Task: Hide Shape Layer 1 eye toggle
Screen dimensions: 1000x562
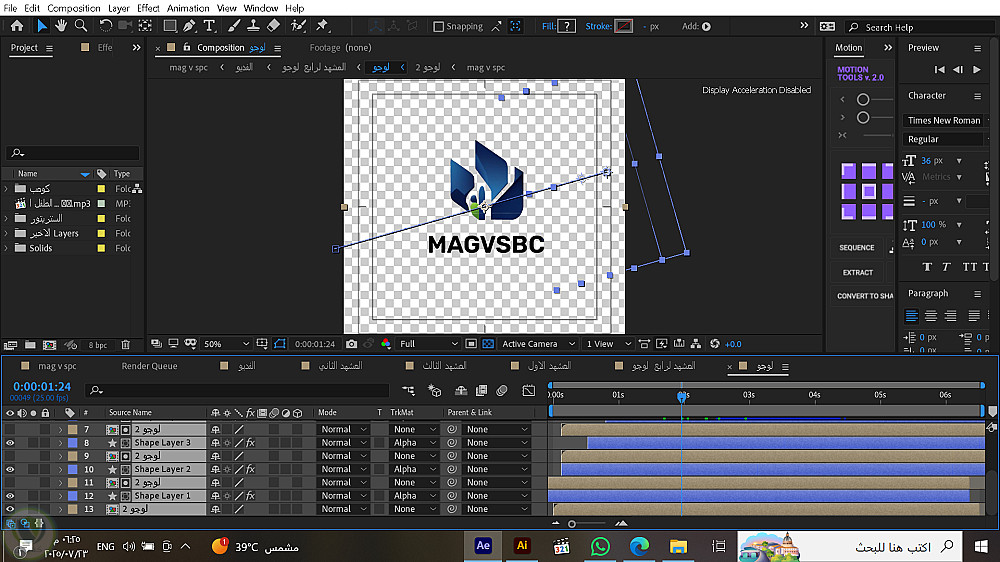Action: point(10,496)
